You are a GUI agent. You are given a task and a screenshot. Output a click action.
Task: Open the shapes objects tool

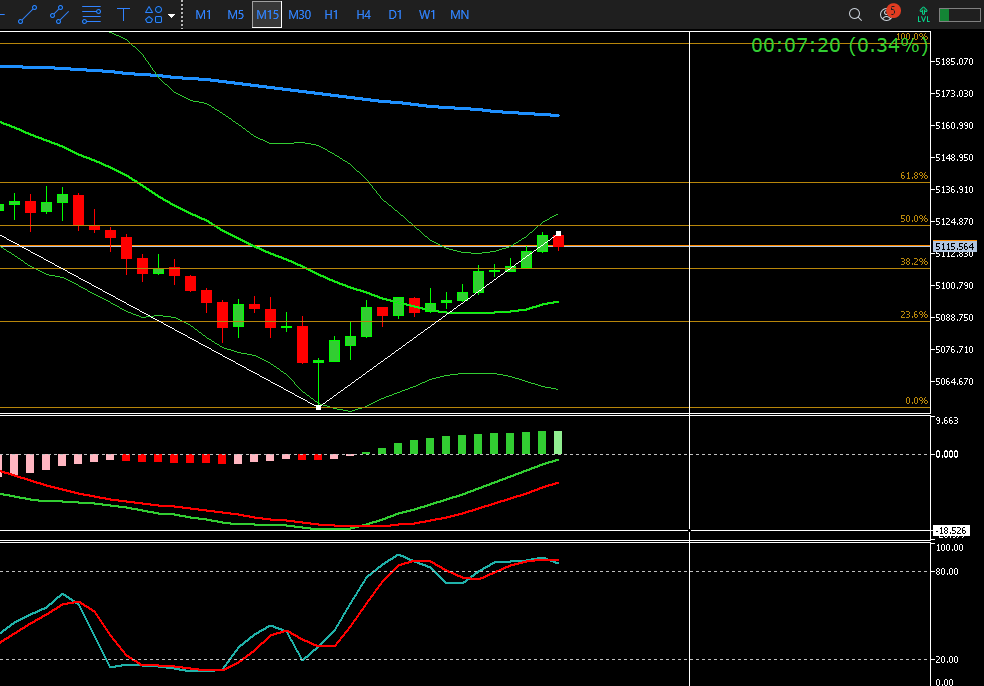(153, 14)
